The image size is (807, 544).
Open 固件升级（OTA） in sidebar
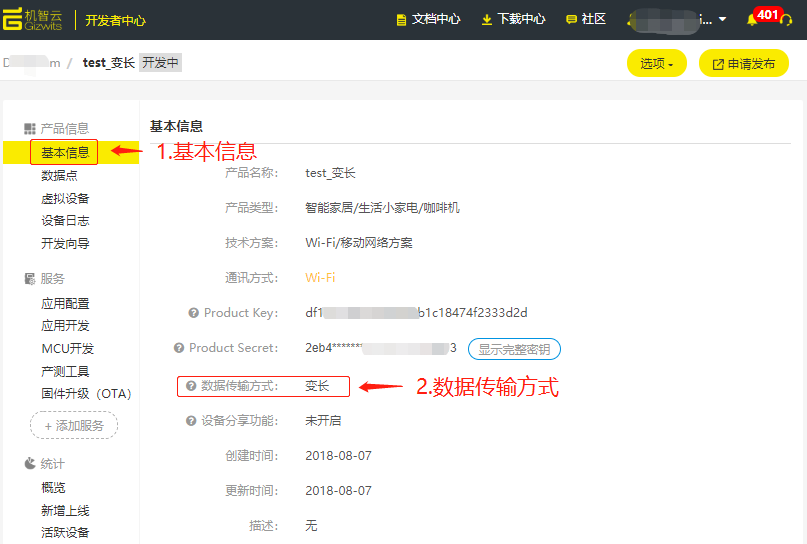pos(86,394)
